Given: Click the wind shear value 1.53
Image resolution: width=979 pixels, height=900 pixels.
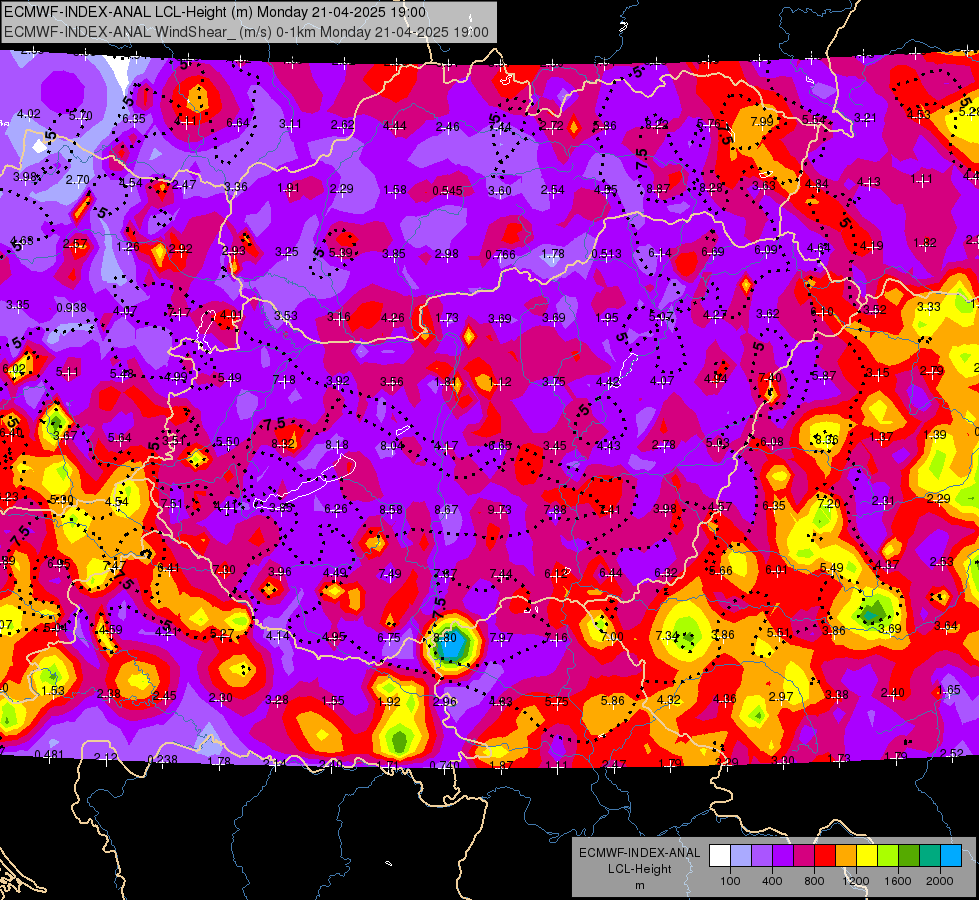Looking at the screenshot, I should (x=53, y=690).
